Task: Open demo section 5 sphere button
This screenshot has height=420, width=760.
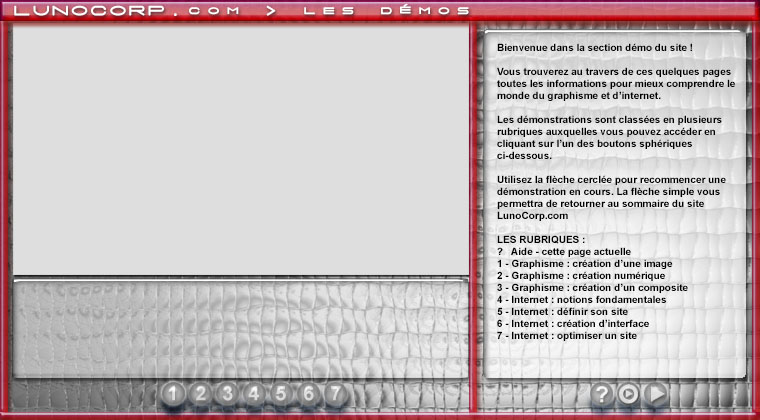Action: click(281, 394)
